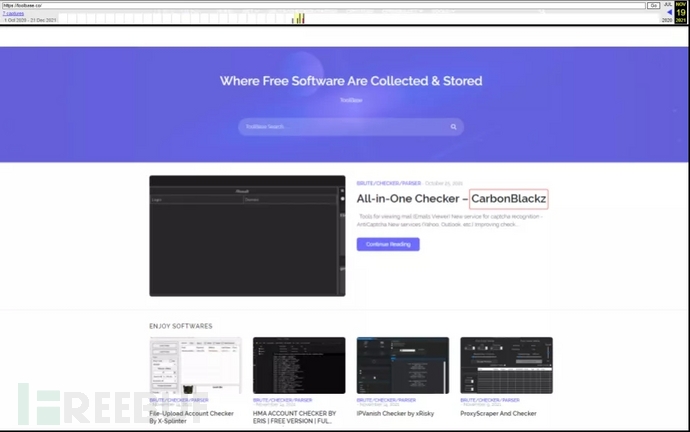Open the IPVanish Checker thumbnail
This screenshot has width=690, height=432.
403,365
